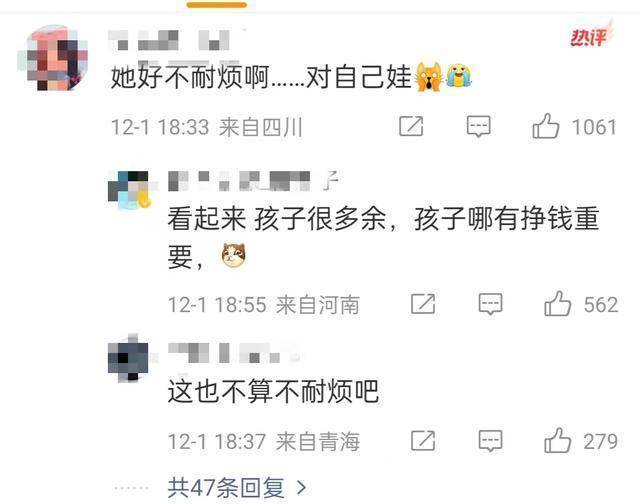The image size is (640, 504).
Task: Tap the comment text 这也不算不耐烦吧
Action: [x=273, y=391]
